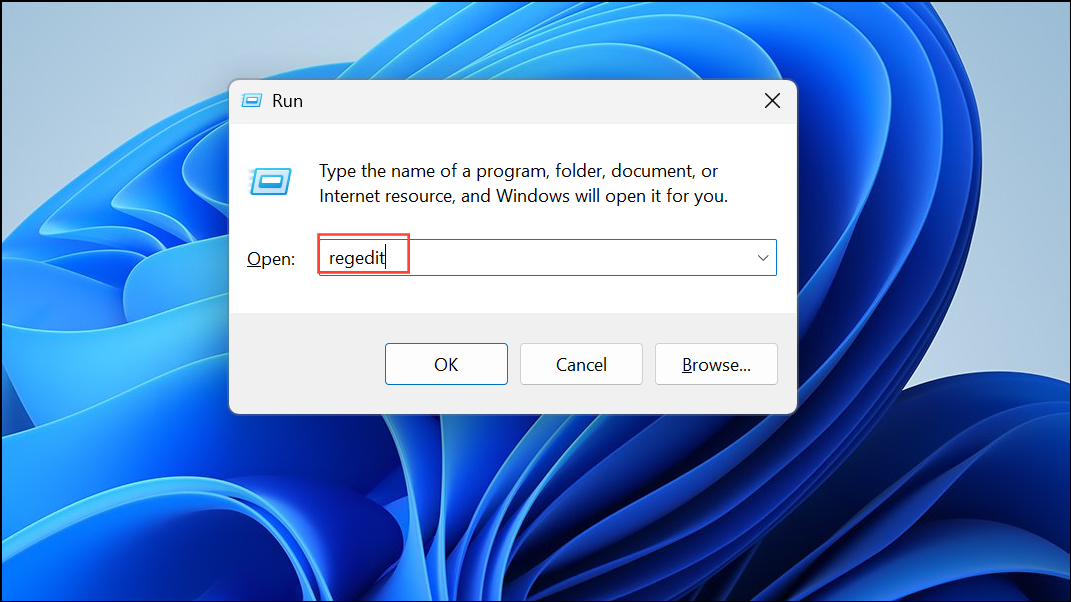Click the Run title bar icon
Viewport: 1071px width, 602px height.
pyautogui.click(x=251, y=101)
